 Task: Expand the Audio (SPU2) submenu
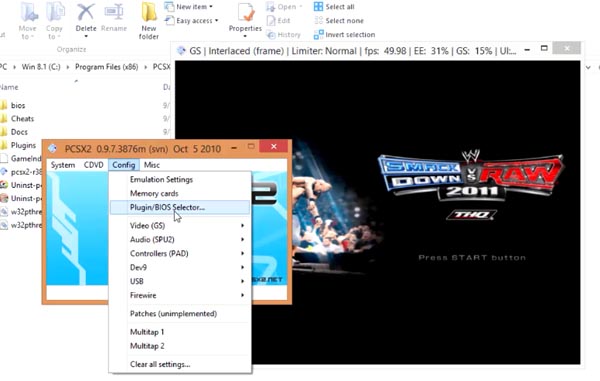pyautogui.click(x=181, y=239)
